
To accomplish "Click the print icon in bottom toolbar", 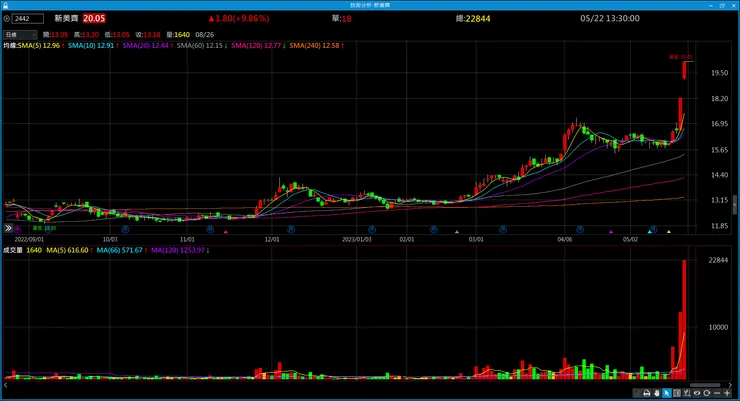I will pyautogui.click(x=647, y=393).
